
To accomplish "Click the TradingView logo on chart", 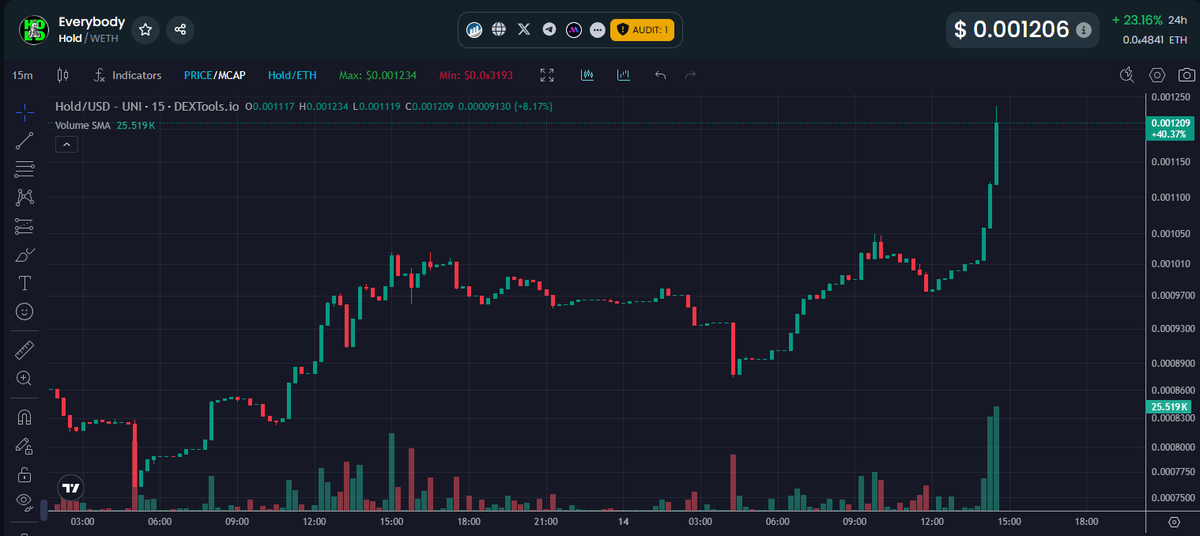I will click(x=70, y=488).
